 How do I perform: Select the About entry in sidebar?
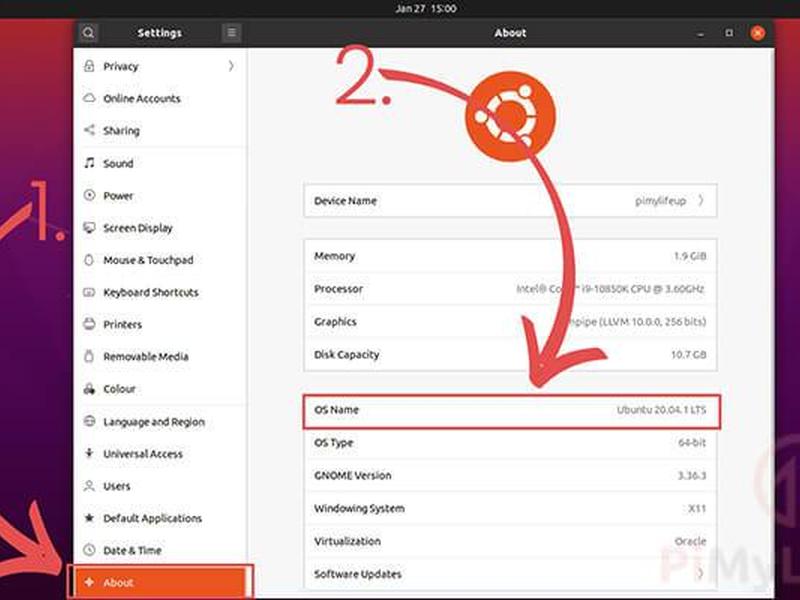click(x=160, y=582)
